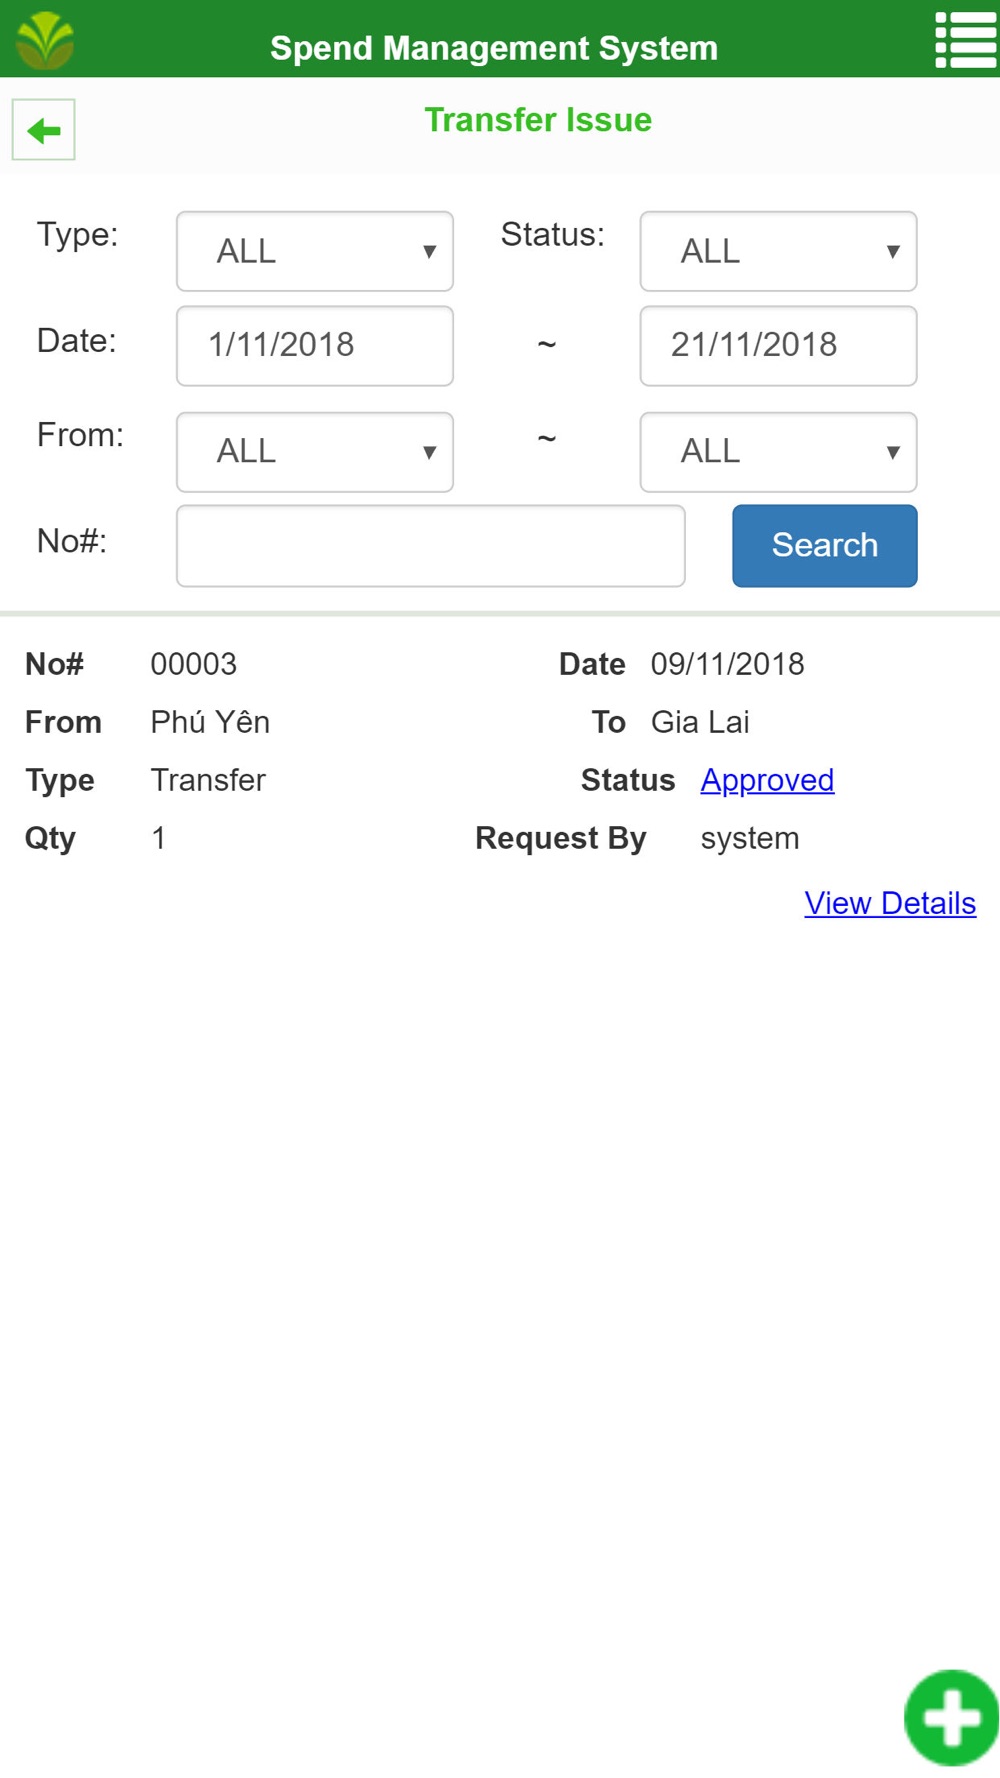The width and height of the screenshot is (1000, 1778).
Task: Expand the From location dropdown
Action: click(315, 452)
